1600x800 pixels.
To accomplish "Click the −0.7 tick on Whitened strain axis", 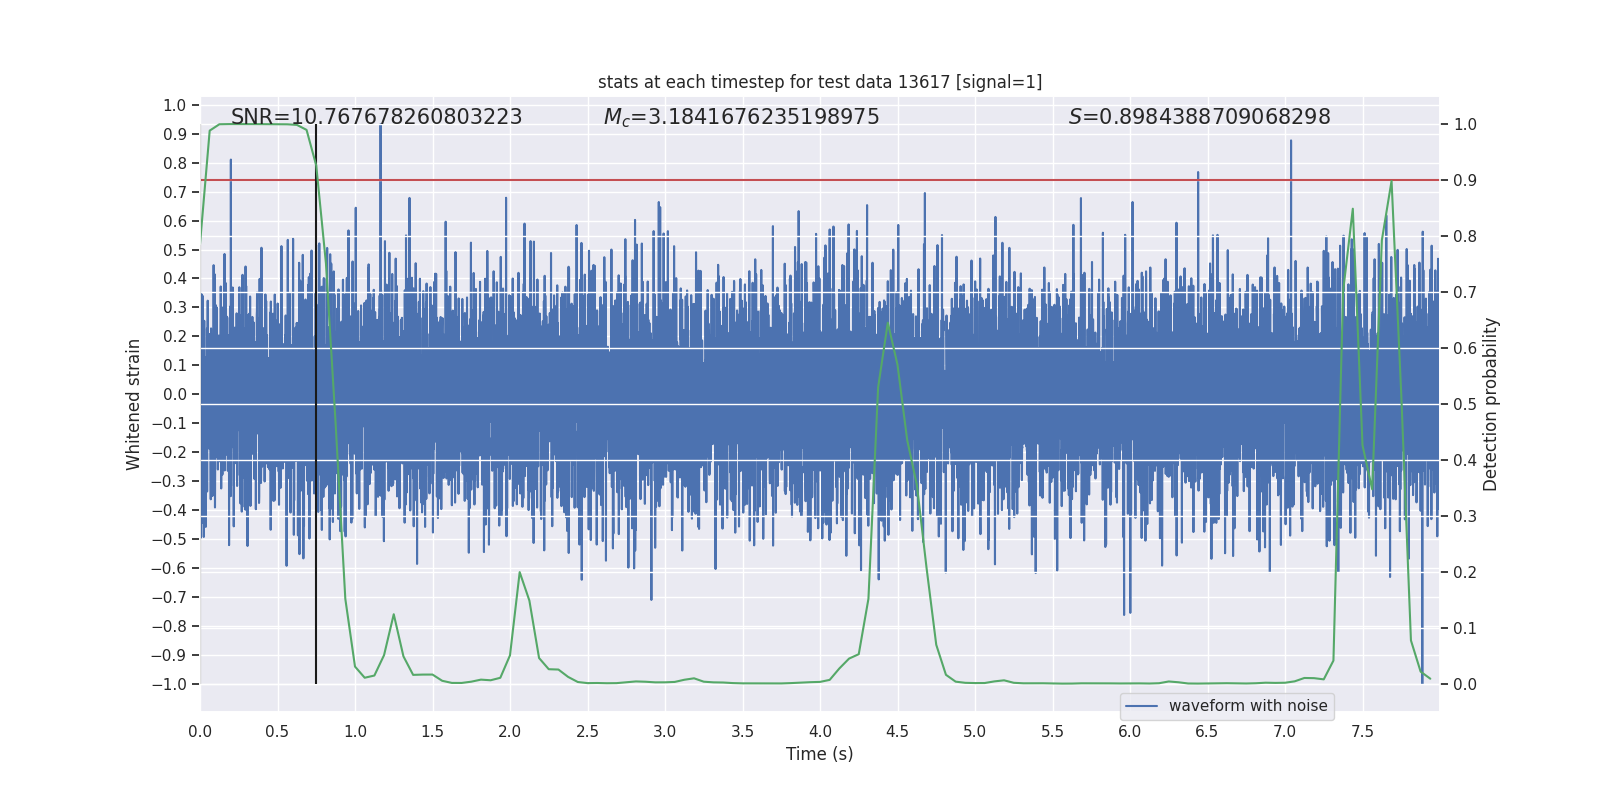I will [x=169, y=598].
